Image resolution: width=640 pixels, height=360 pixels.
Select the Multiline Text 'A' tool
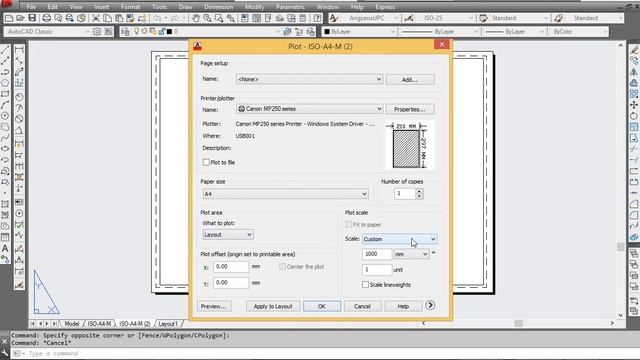click(x=5, y=248)
